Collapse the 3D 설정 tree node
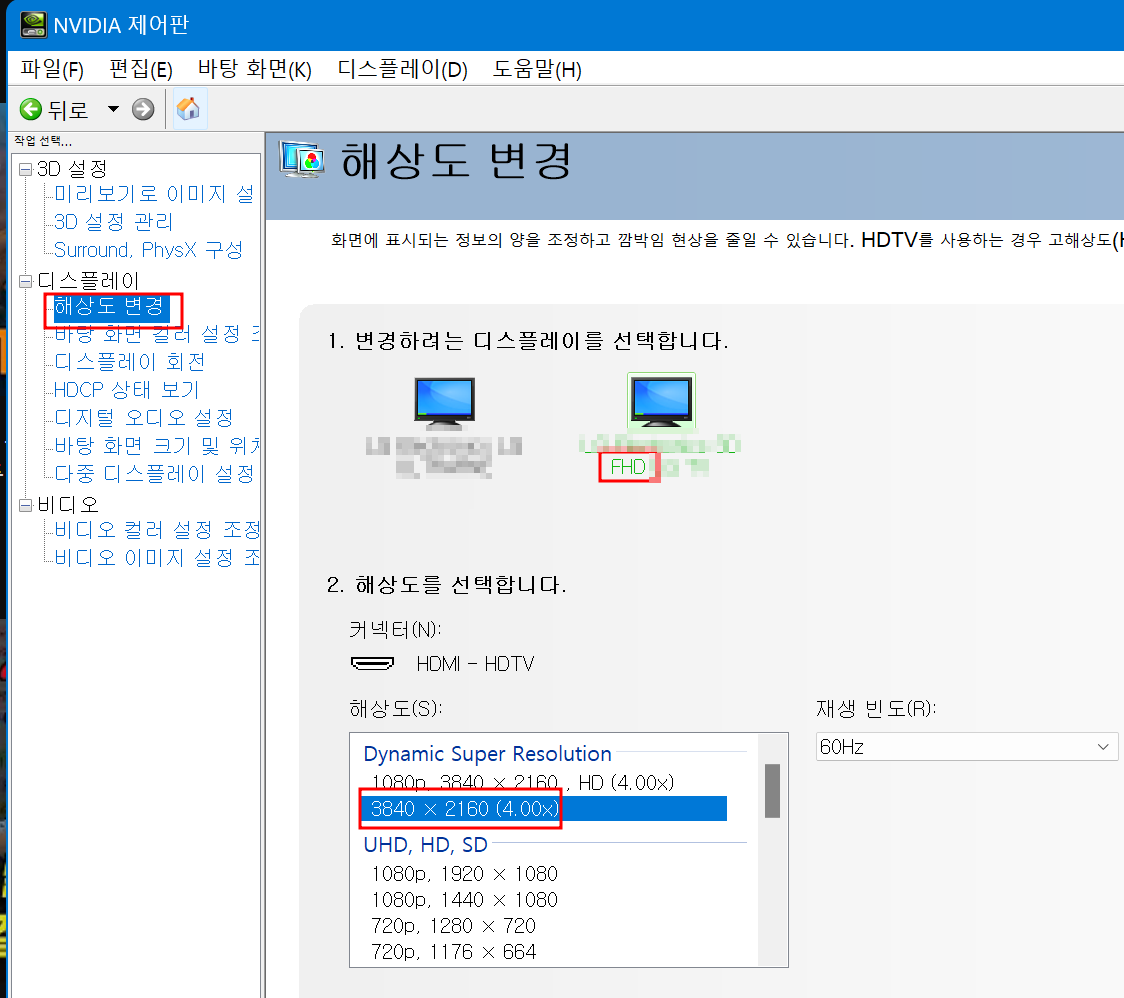 [26, 169]
